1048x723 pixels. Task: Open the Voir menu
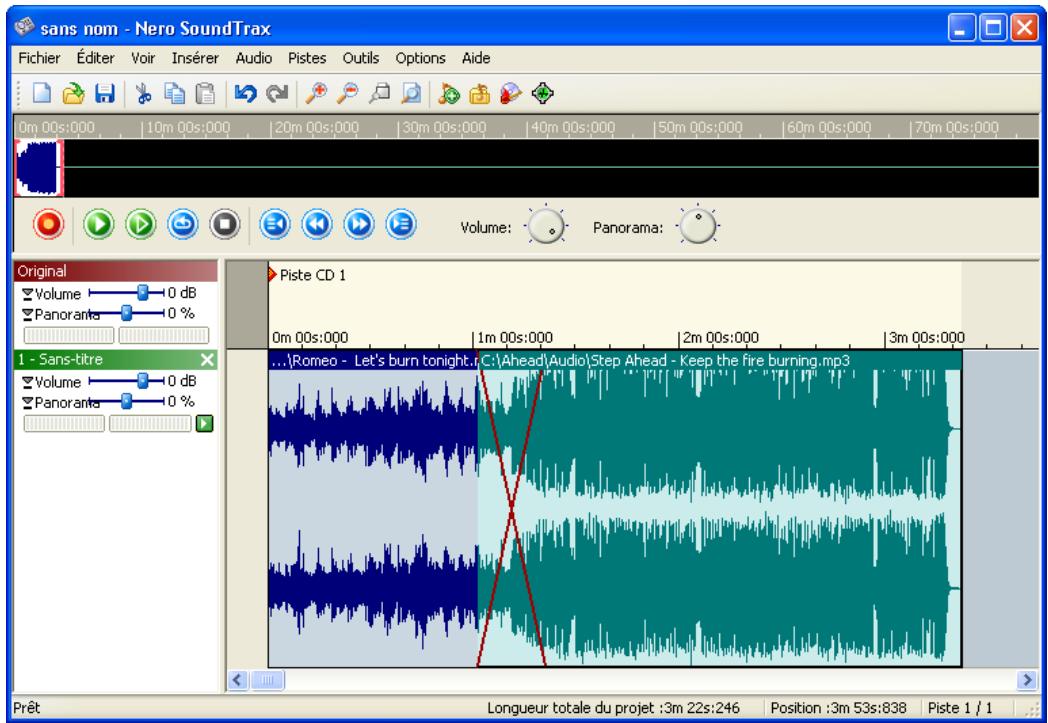[x=143, y=58]
